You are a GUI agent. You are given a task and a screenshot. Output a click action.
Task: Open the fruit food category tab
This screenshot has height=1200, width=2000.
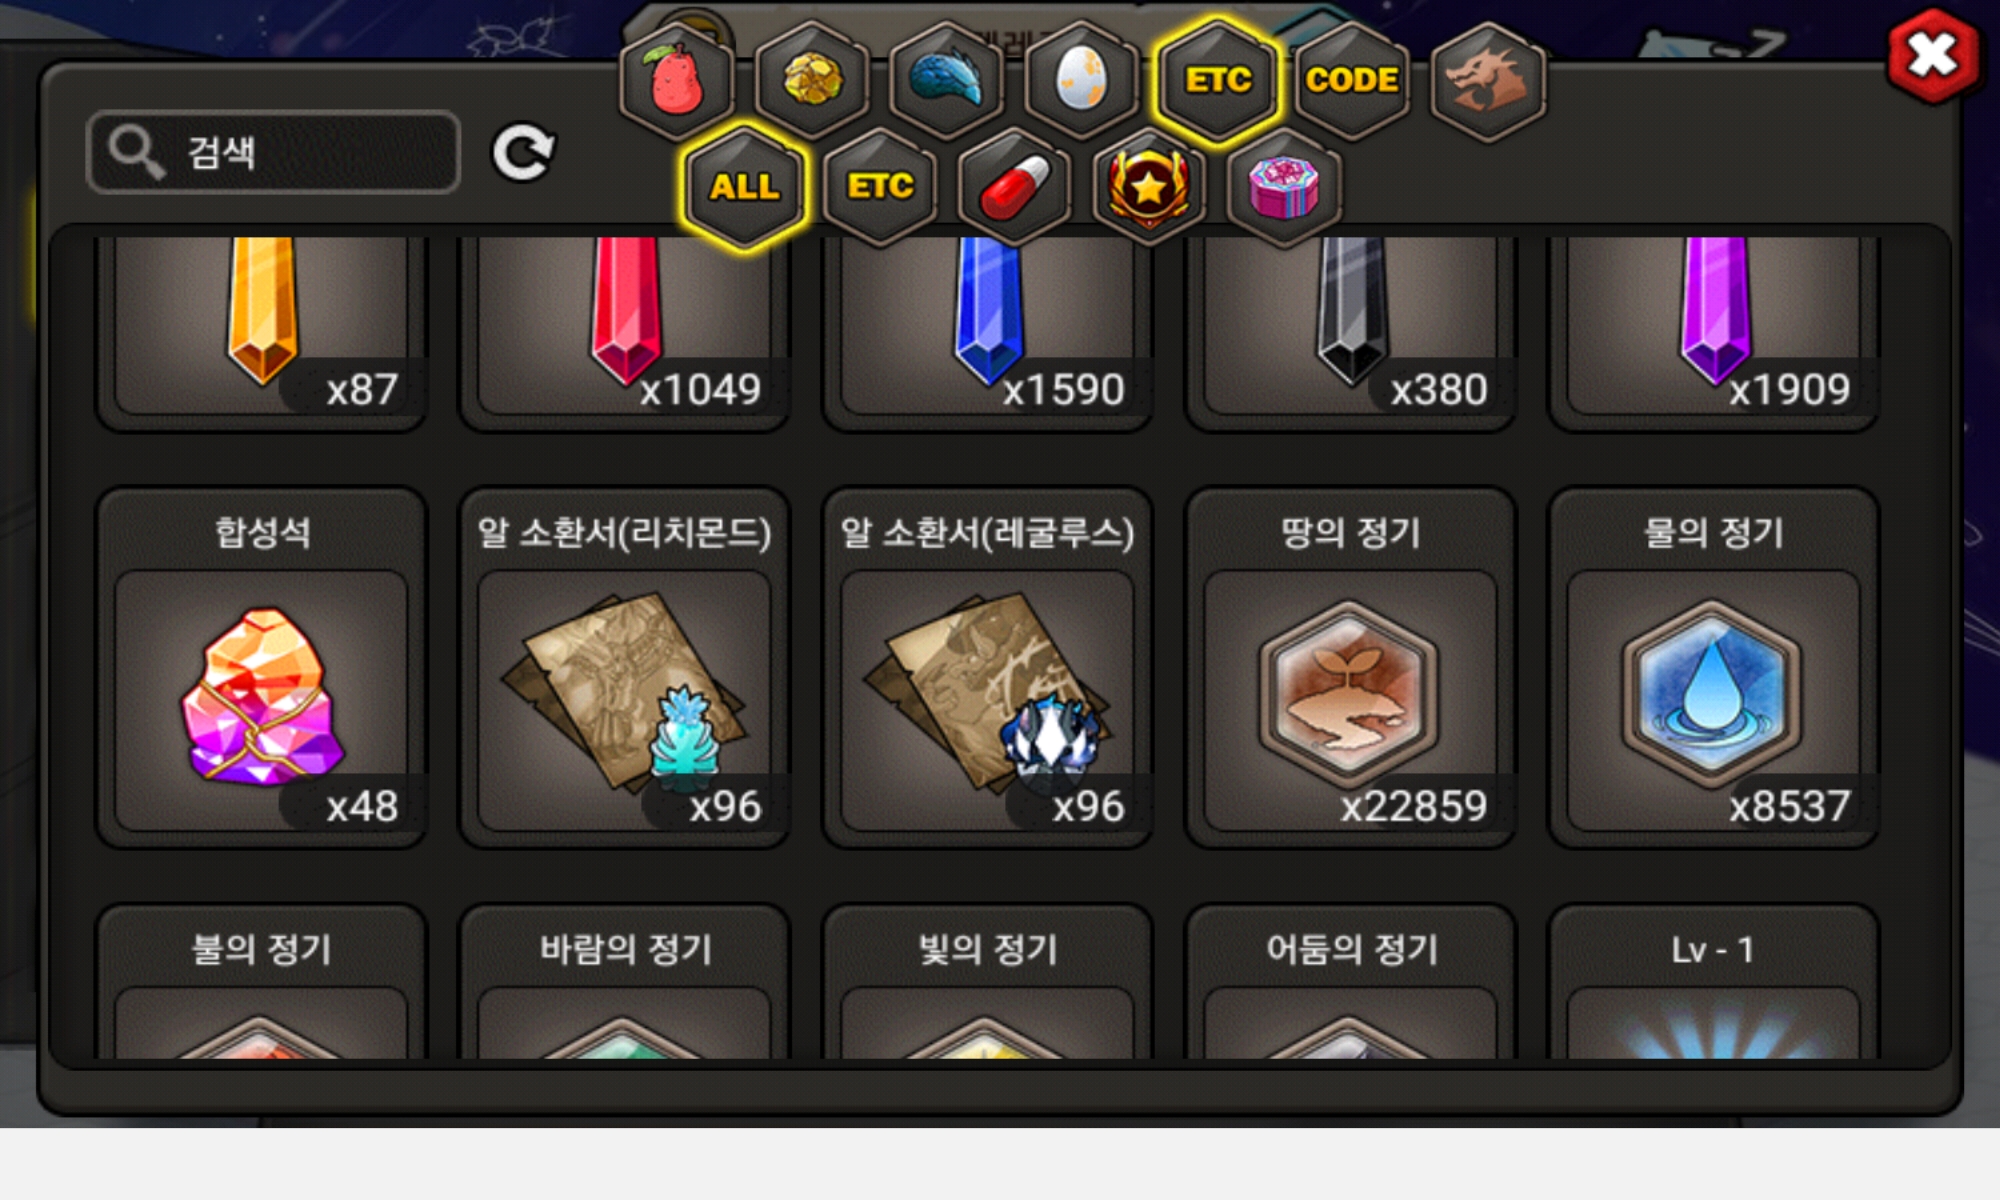click(677, 80)
